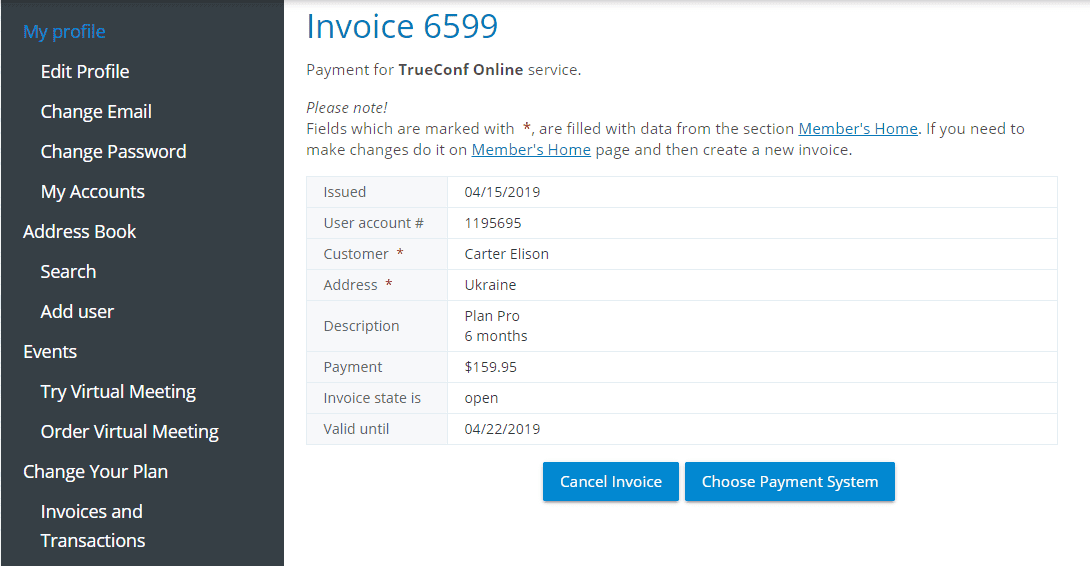Click the Description row label

click(x=361, y=326)
